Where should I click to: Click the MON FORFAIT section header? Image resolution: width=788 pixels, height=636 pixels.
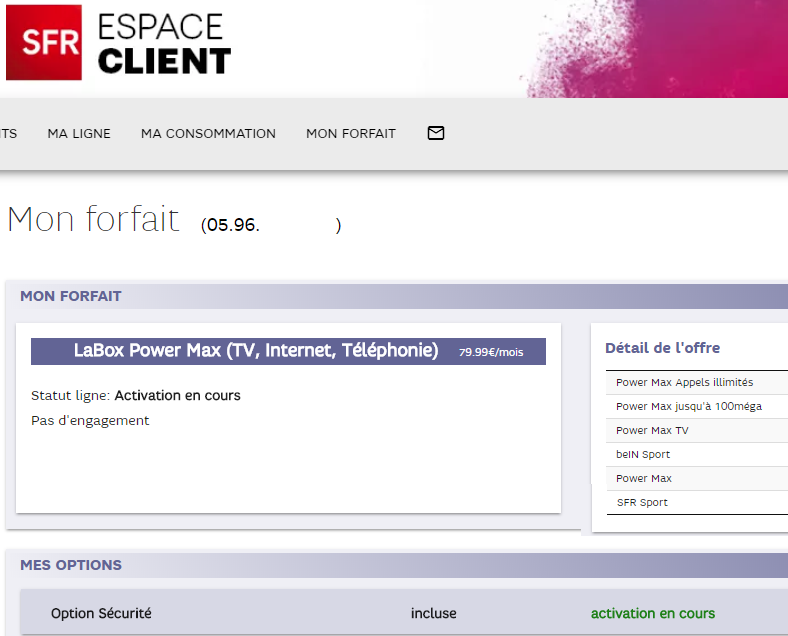(x=71, y=296)
